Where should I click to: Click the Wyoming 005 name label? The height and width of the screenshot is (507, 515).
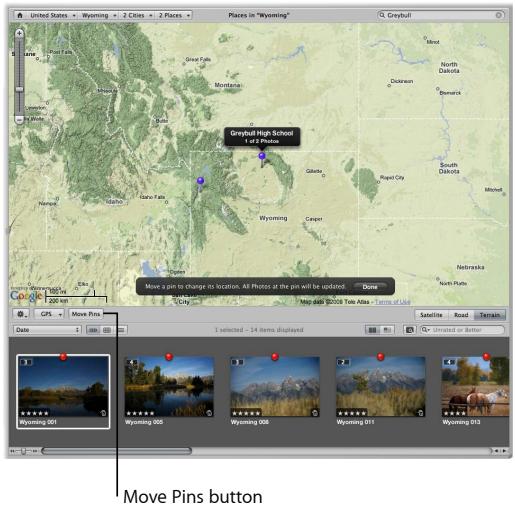[144, 422]
